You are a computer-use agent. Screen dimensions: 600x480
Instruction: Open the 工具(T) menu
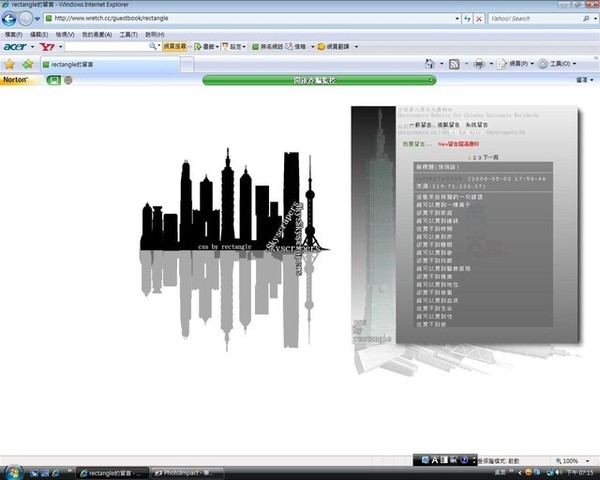point(129,34)
